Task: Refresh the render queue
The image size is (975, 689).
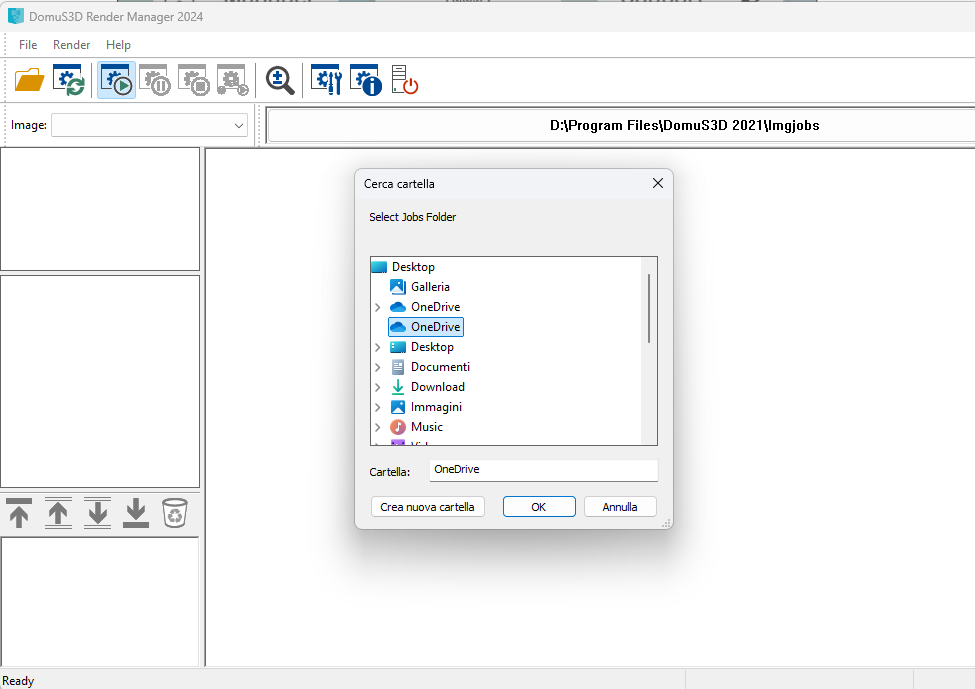Action: pyautogui.click(x=67, y=79)
